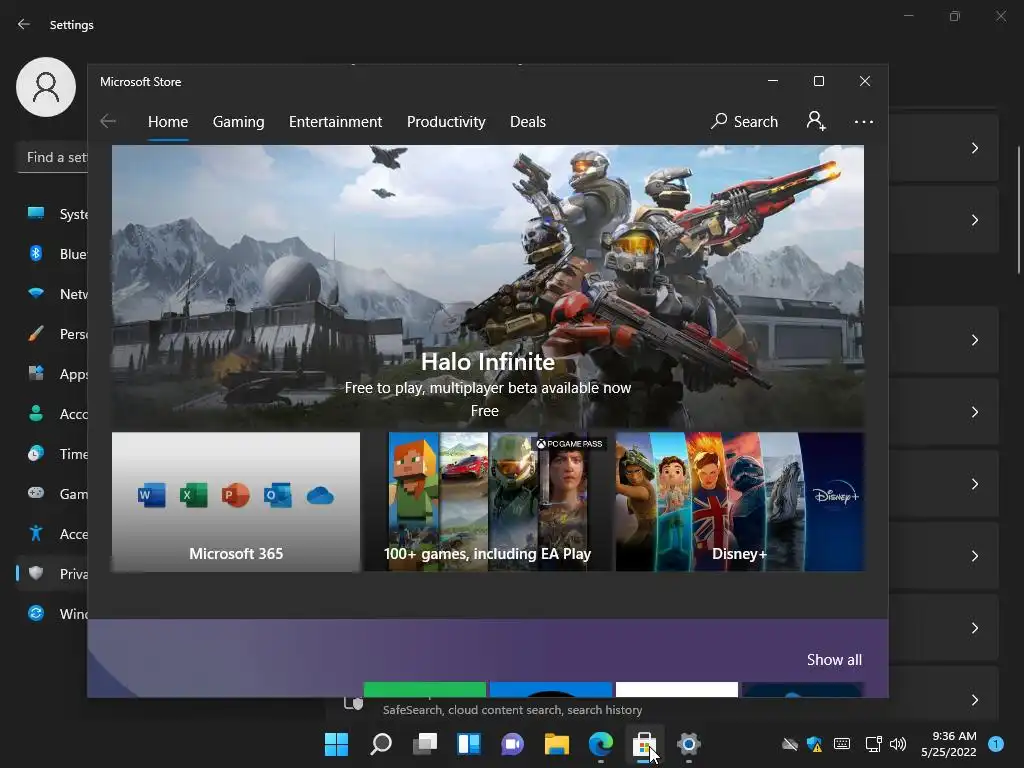Switch to the Home tab in Store
Screen dimensions: 1024x768
click(168, 121)
